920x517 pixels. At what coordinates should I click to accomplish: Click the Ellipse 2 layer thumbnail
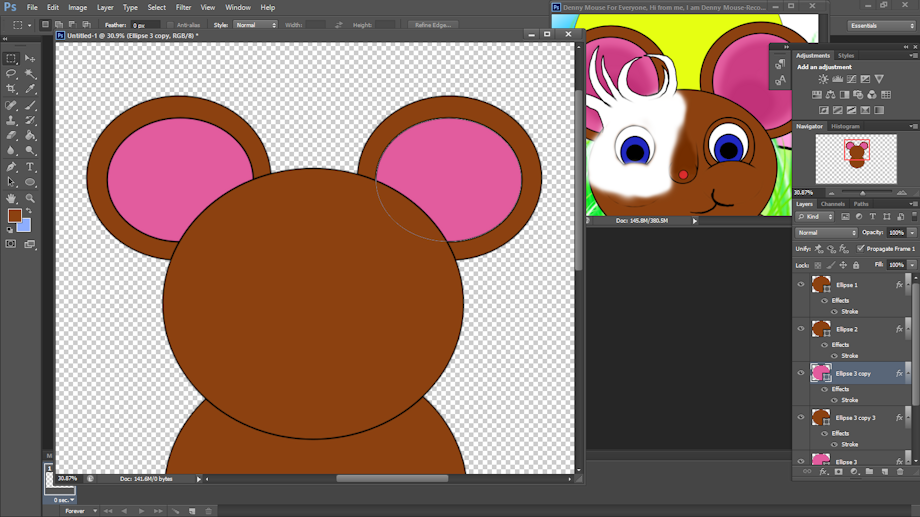[821, 329]
